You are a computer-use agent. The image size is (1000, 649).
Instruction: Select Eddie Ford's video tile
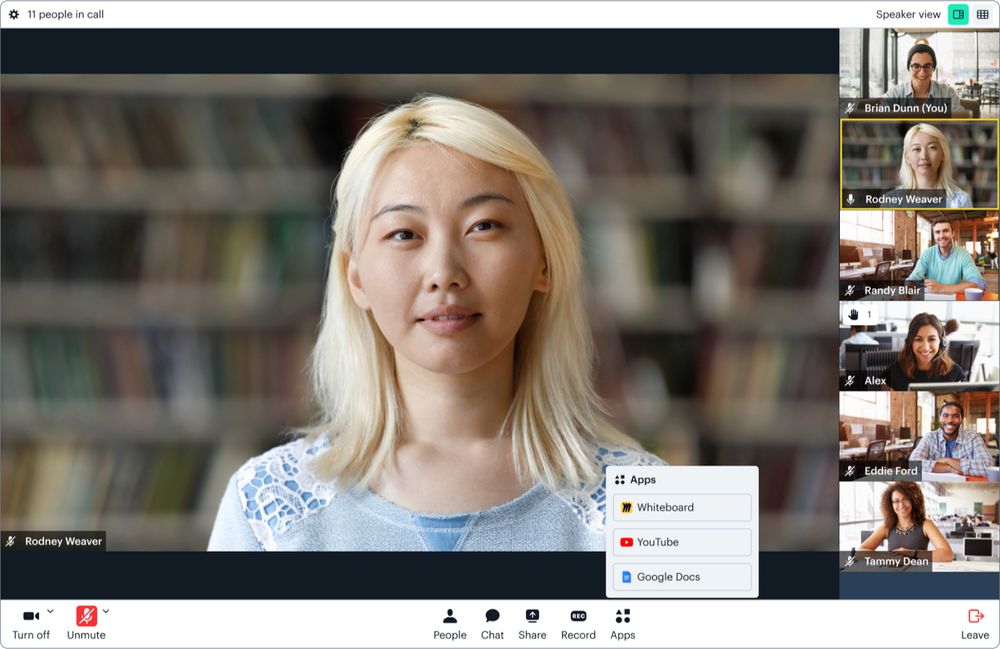[918, 436]
